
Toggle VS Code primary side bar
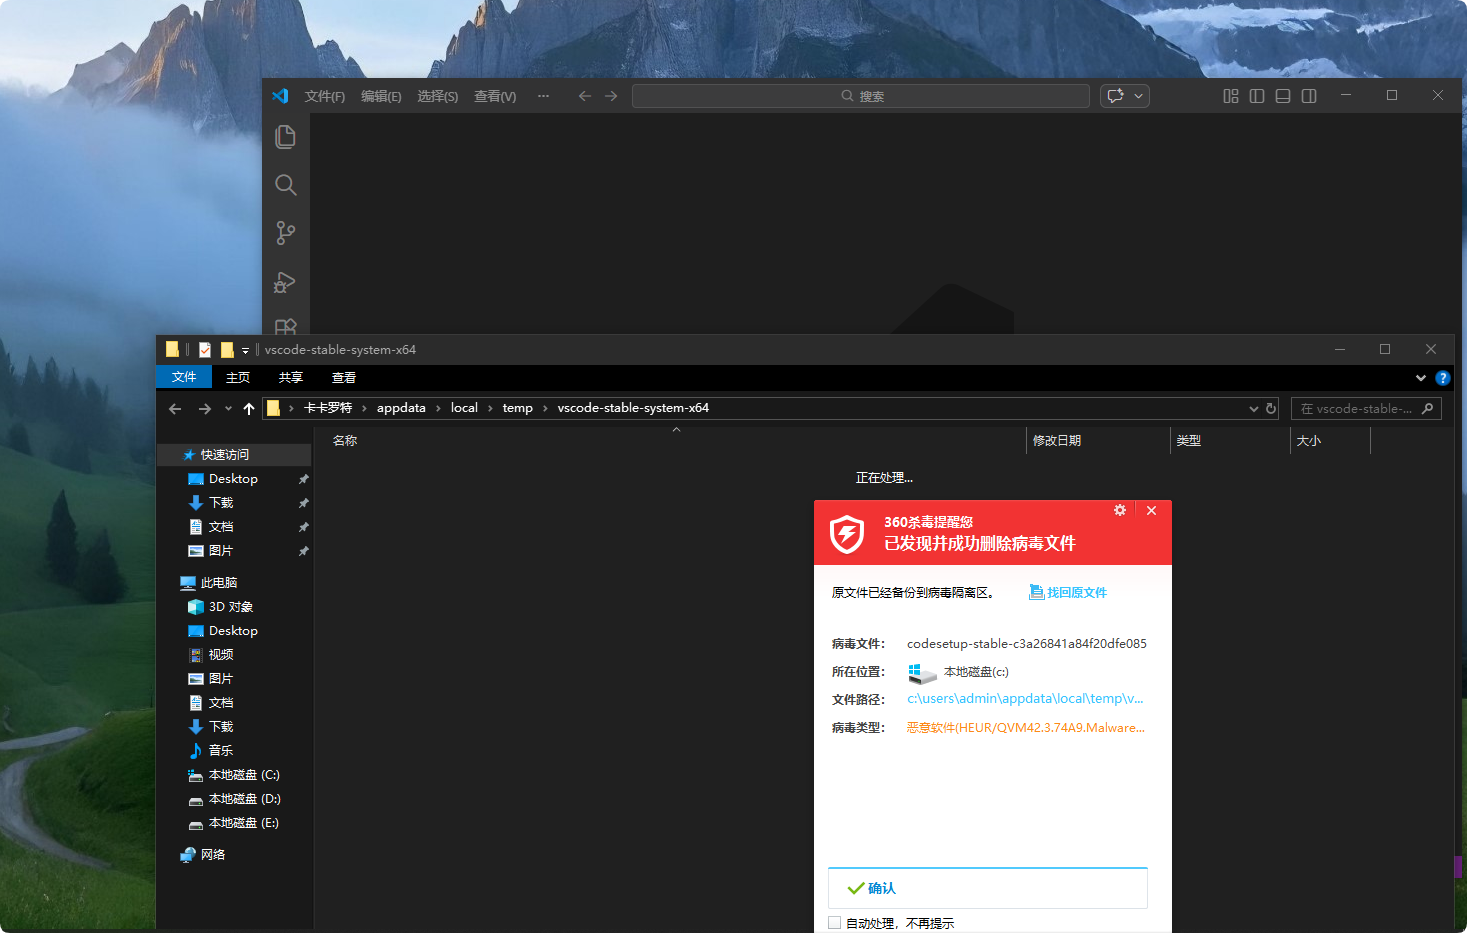[x=1257, y=96]
